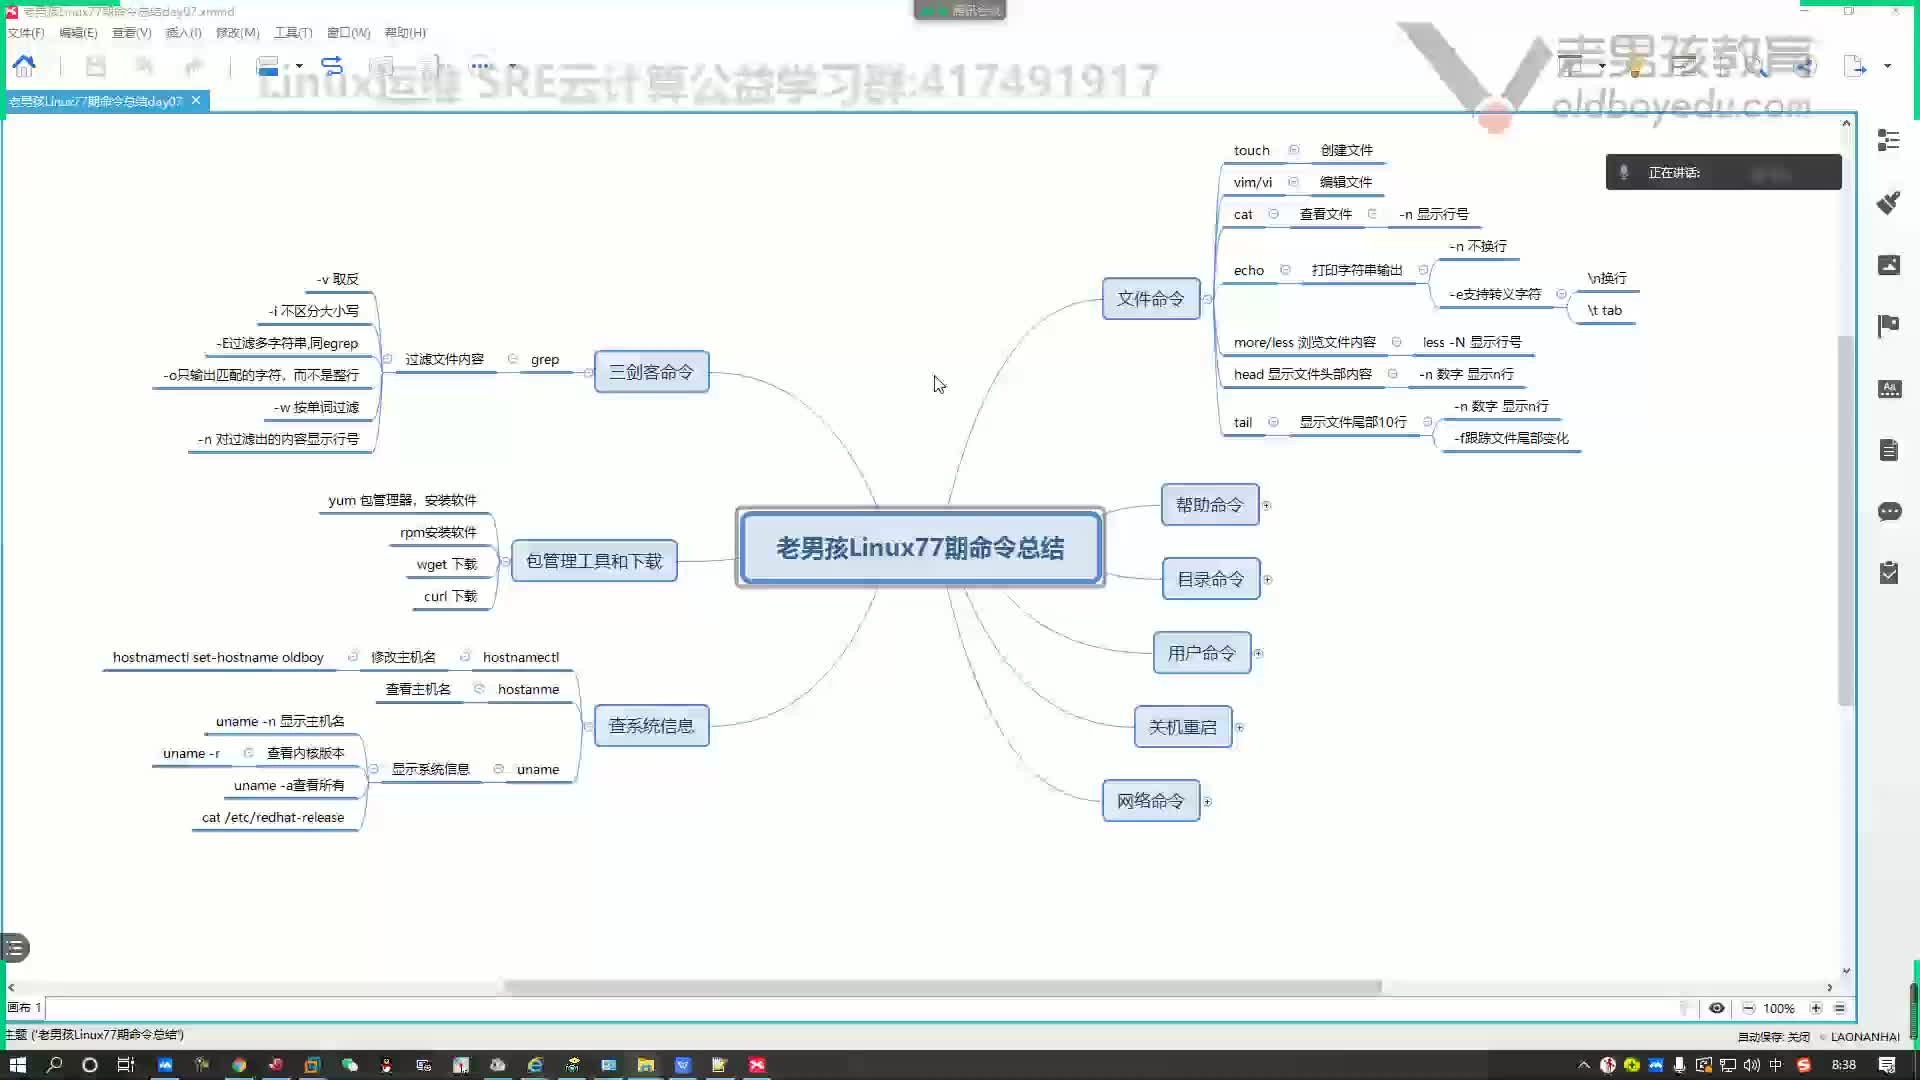Select the 'hostnamectl set-hostname oldboy' subtopic

pyautogui.click(x=218, y=658)
